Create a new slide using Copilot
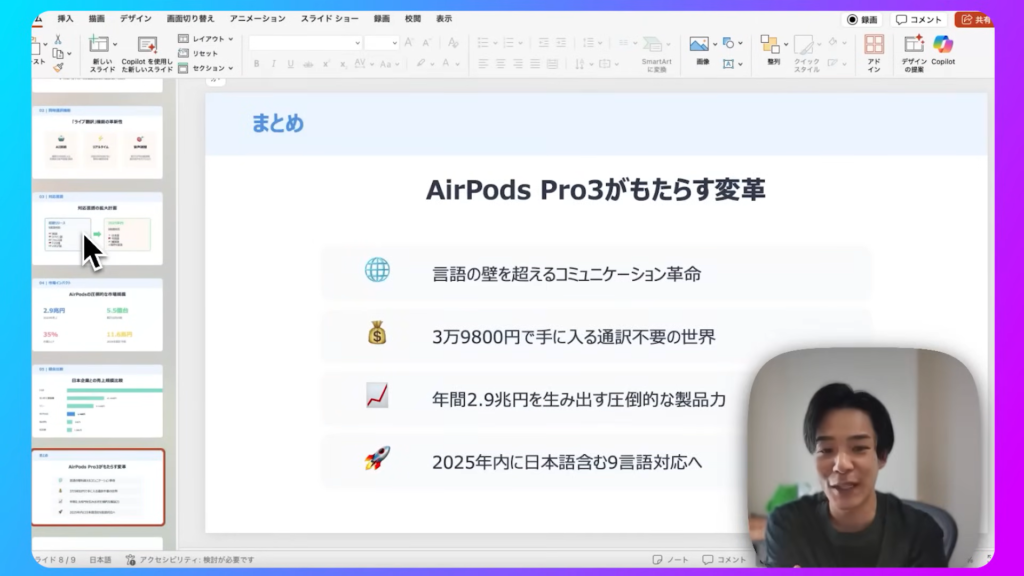1024x576 pixels. coord(147,53)
